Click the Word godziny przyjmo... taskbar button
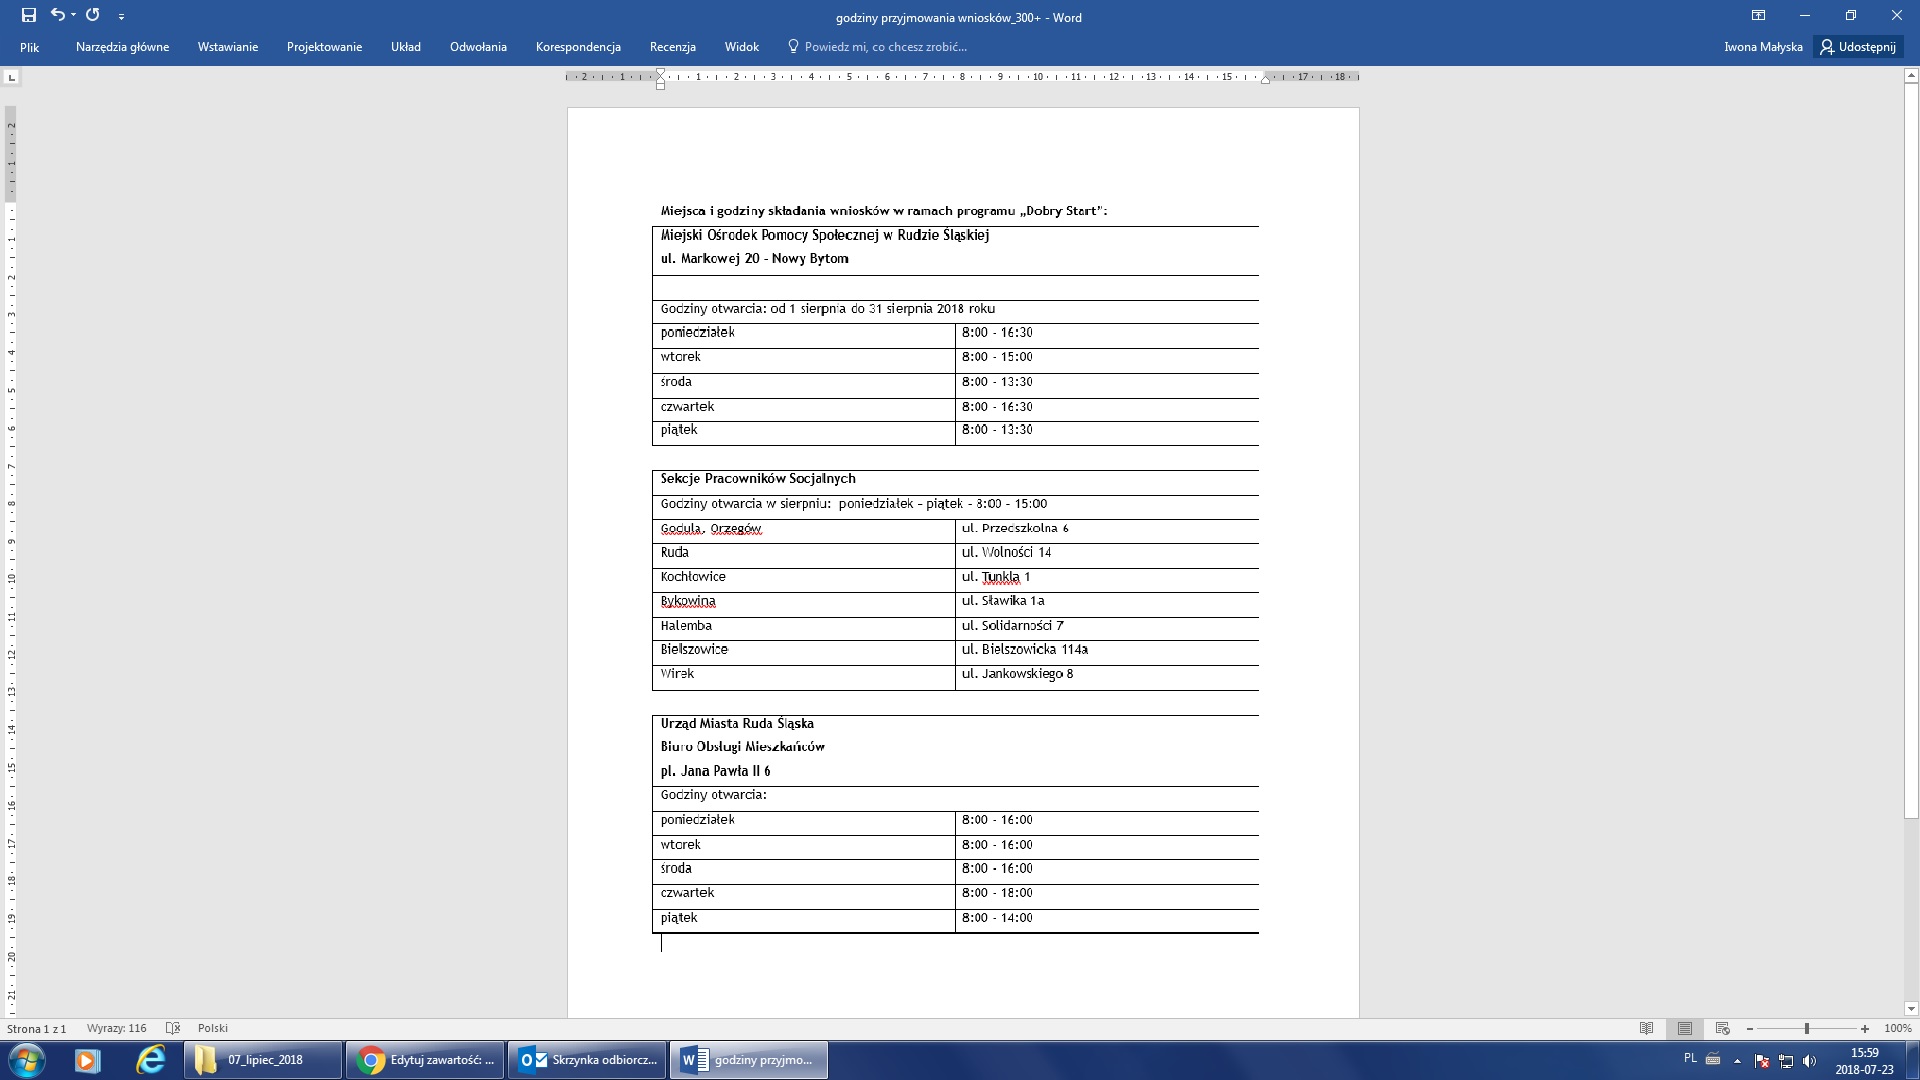 [x=749, y=1060]
